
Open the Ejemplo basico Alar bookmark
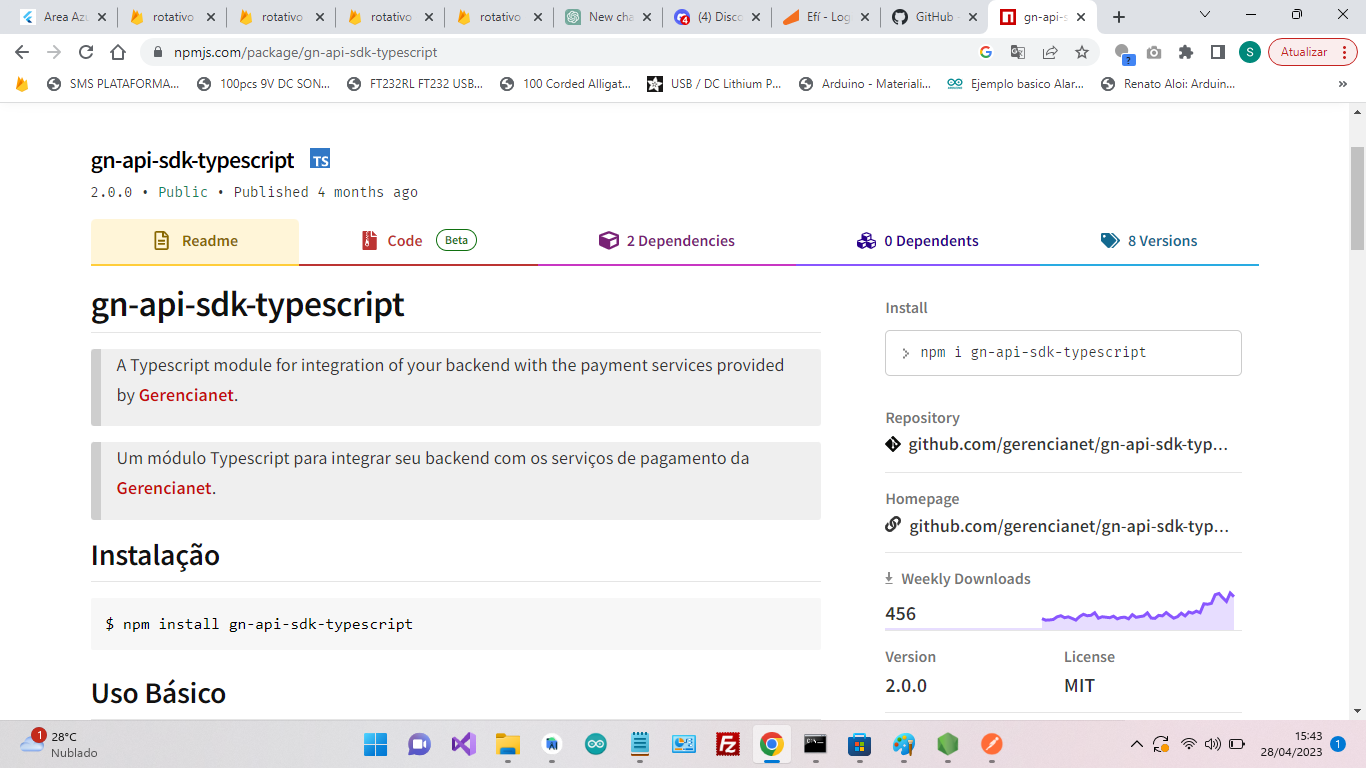coord(1016,84)
